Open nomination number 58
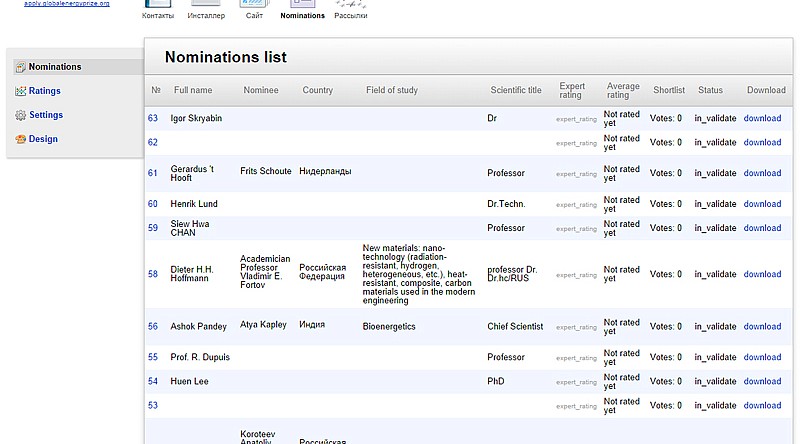 tap(153, 274)
